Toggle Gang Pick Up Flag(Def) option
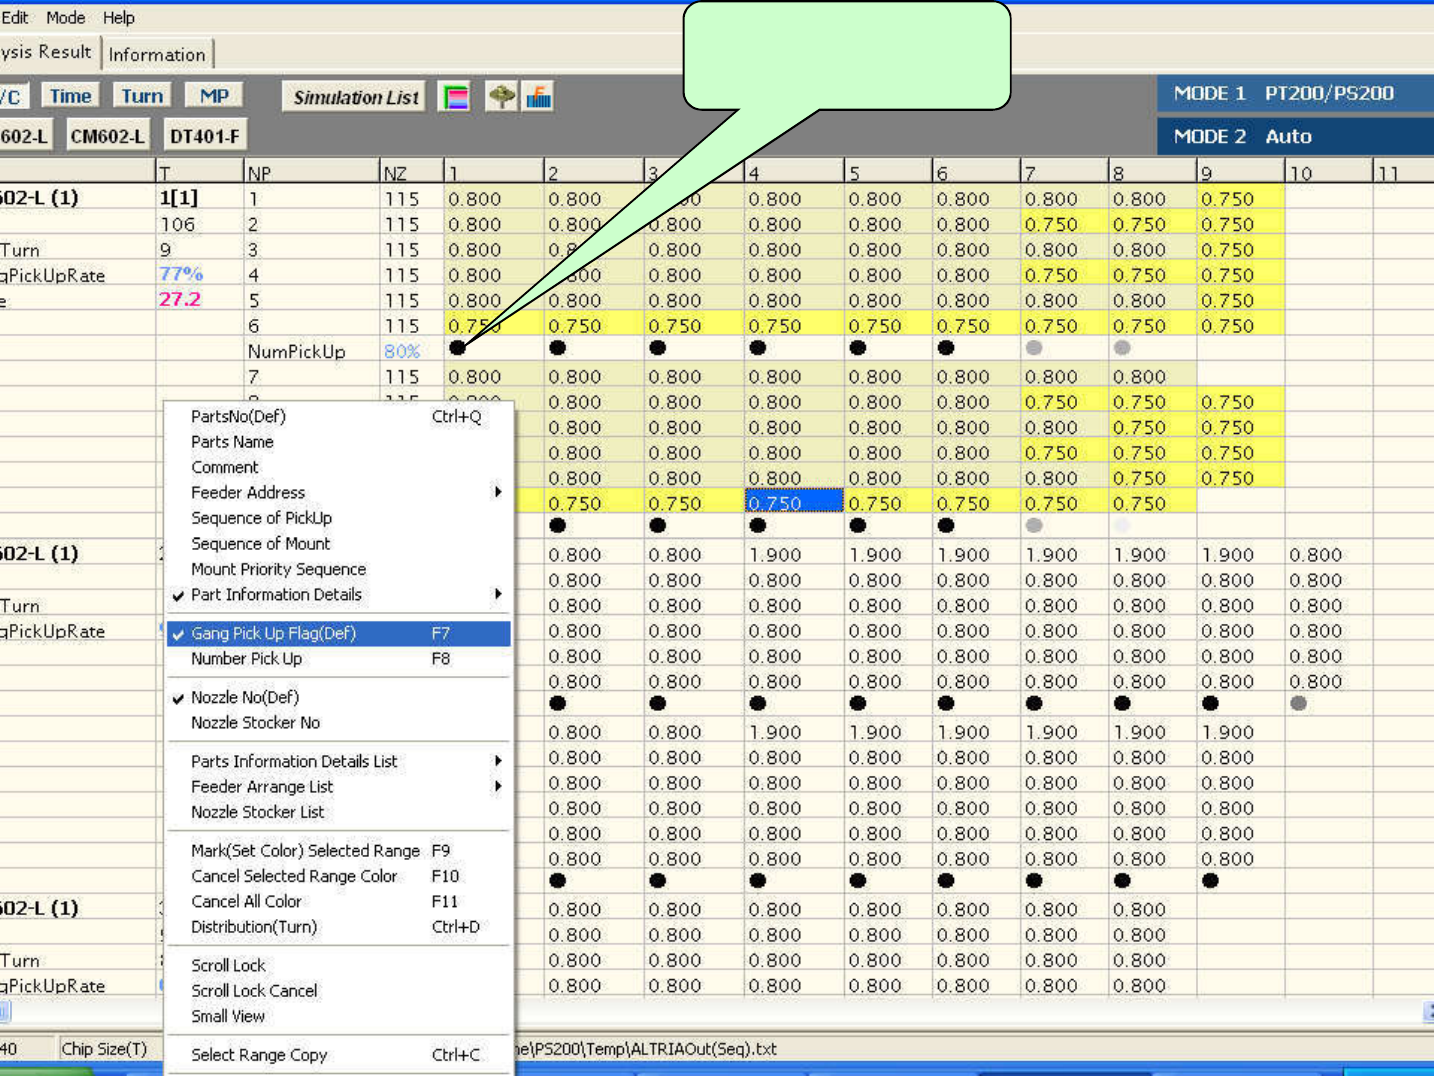The height and width of the screenshot is (1076, 1434). pyautogui.click(x=273, y=633)
